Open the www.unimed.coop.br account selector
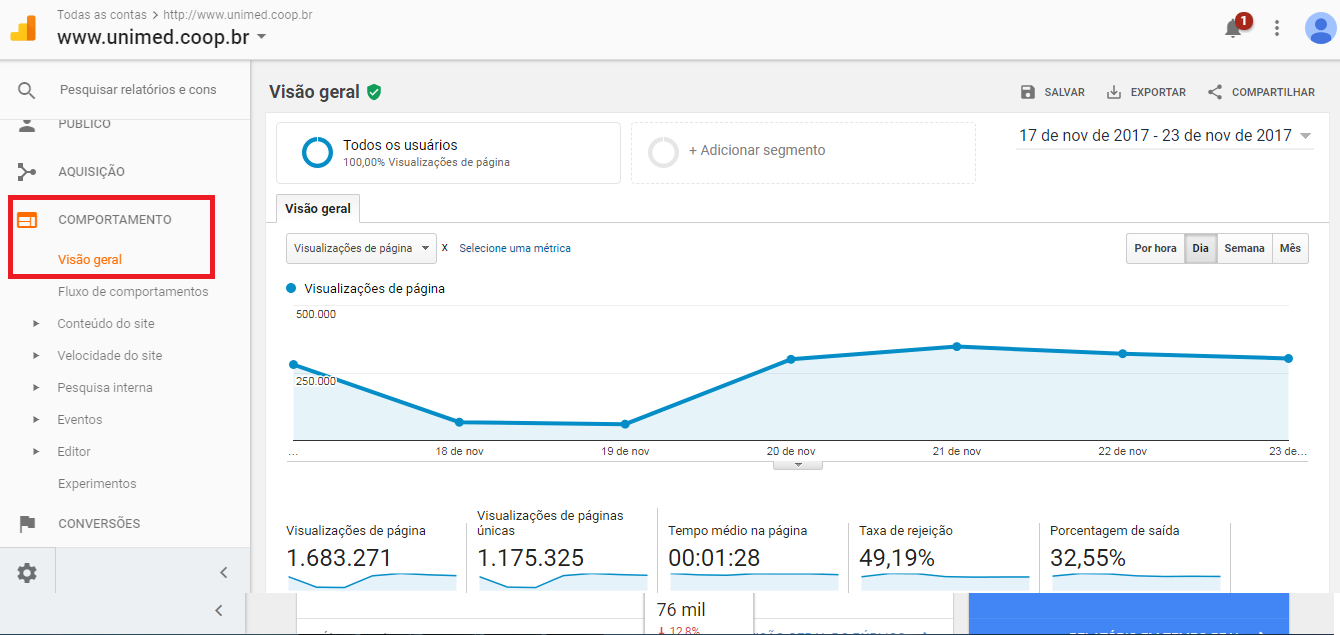The image size is (1340, 635). coord(162,38)
